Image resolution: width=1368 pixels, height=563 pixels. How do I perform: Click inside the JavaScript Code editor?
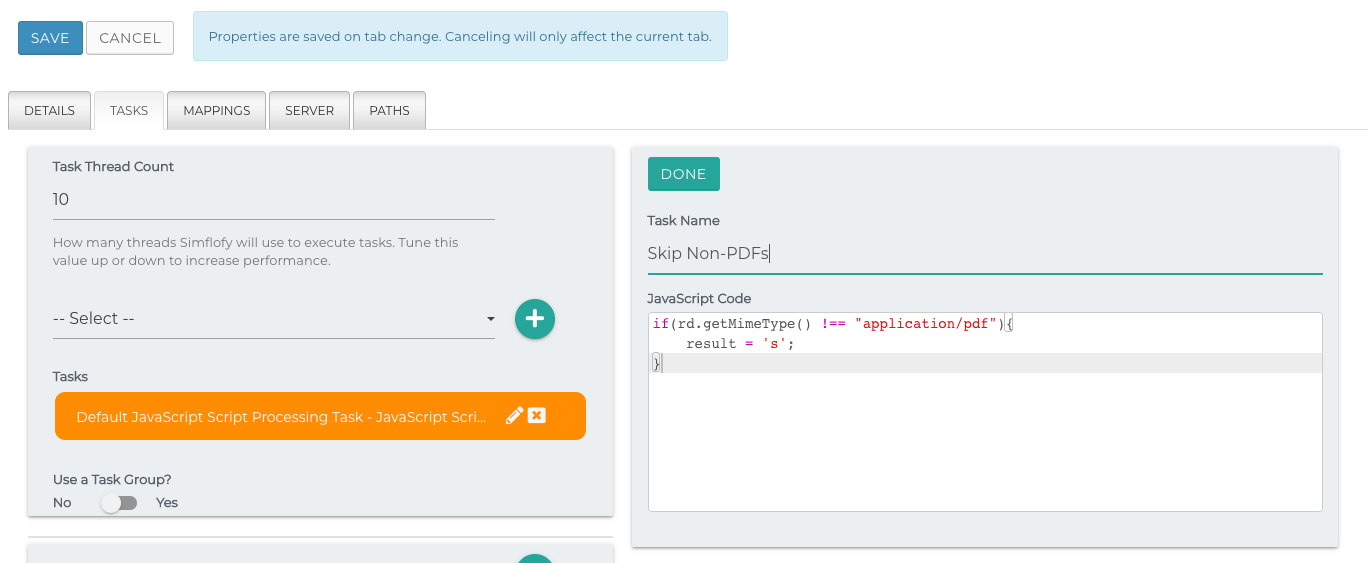click(x=984, y=440)
